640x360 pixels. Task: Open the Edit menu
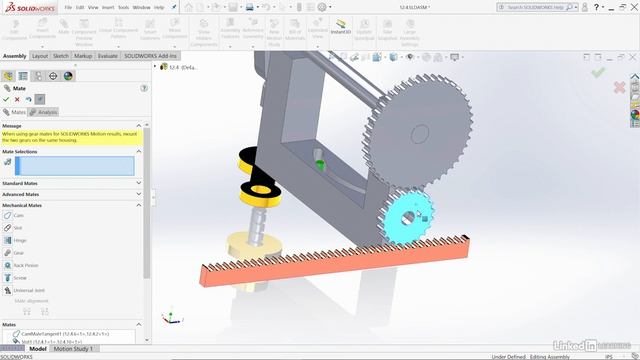pos(80,7)
